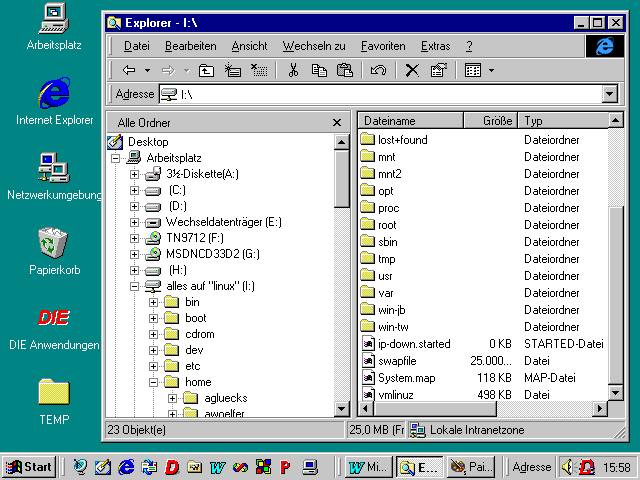Click the Paste clipboard icon
This screenshot has height=480, width=640.
click(x=345, y=71)
